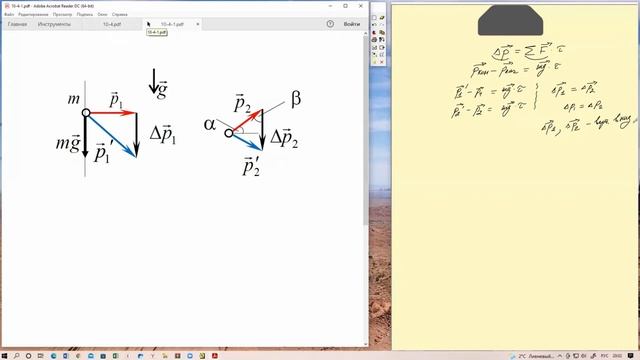Image resolution: width=640 pixels, height=360 pixels.
Task: Click the Acrobat Reader app icon in title bar
Action: pyautogui.click(x=7, y=6)
